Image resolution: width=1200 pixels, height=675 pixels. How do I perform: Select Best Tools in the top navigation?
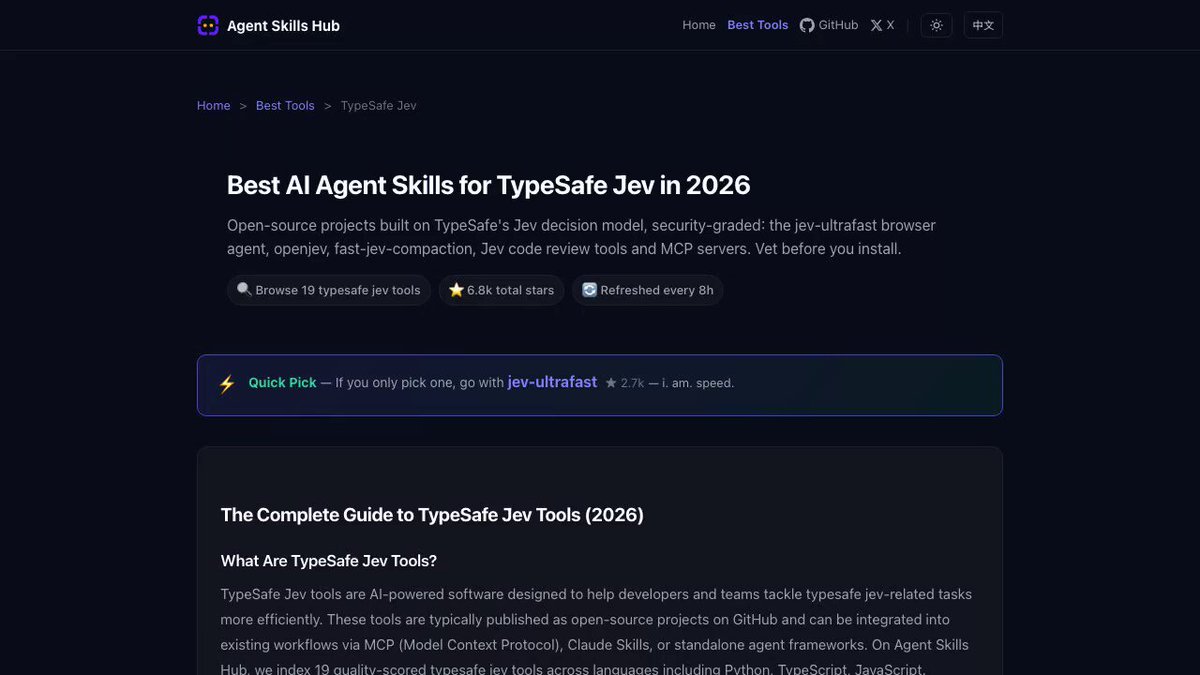click(x=757, y=25)
